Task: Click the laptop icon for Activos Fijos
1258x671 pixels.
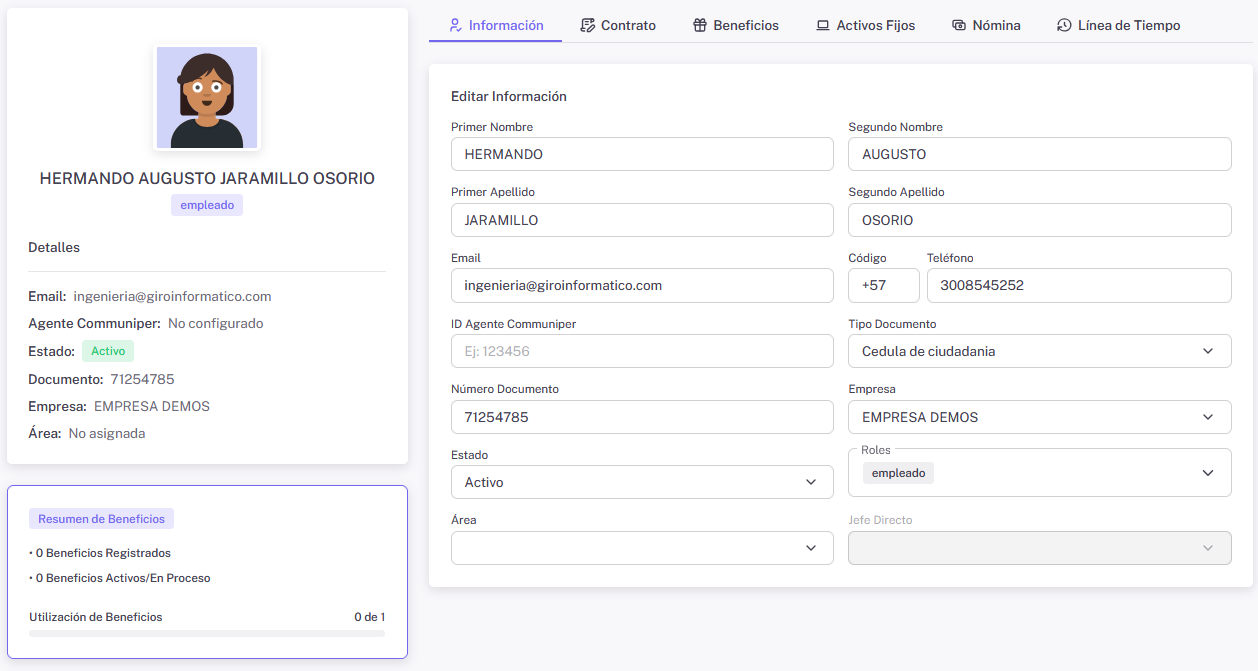Action: click(x=823, y=25)
